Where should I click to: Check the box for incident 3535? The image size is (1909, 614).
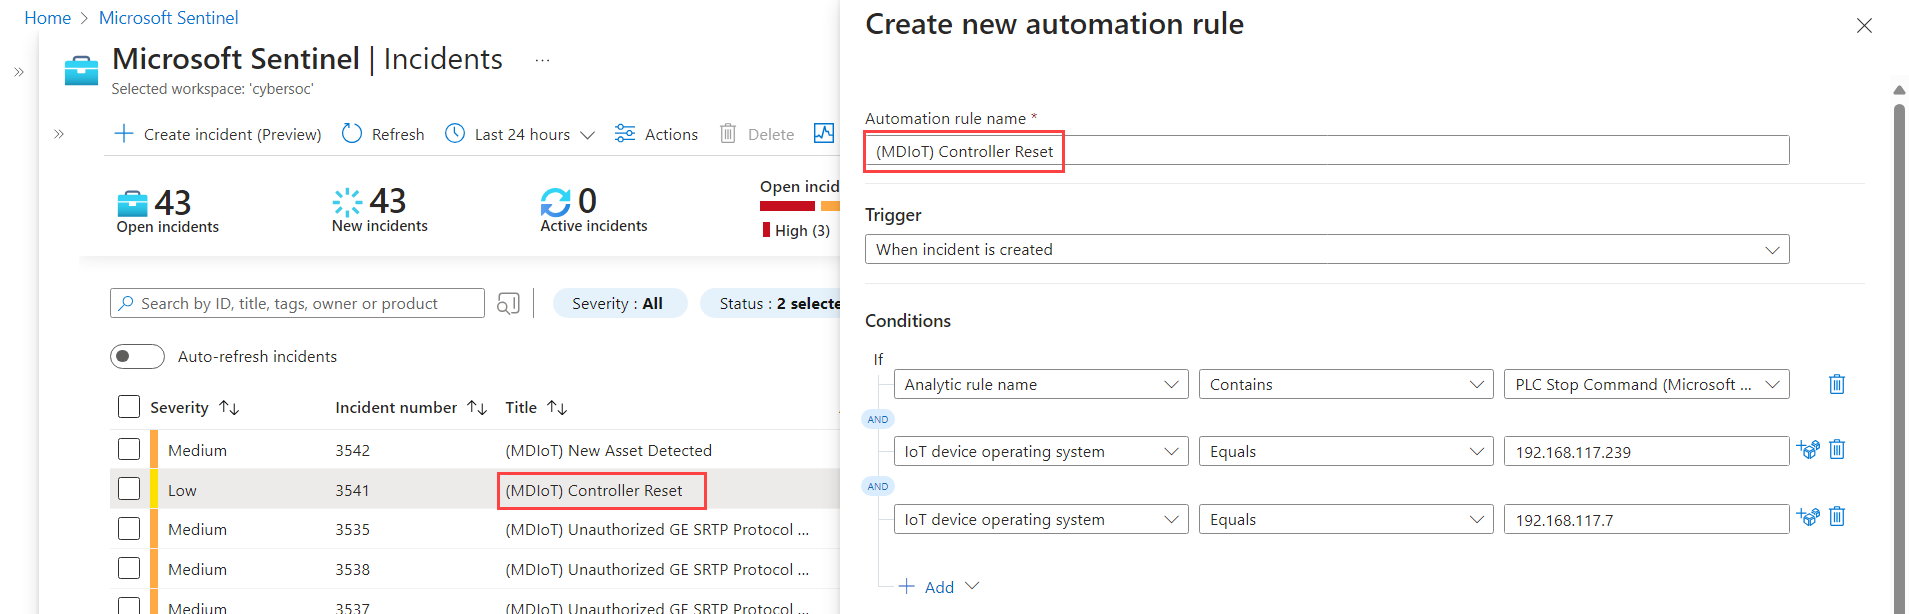(x=129, y=528)
